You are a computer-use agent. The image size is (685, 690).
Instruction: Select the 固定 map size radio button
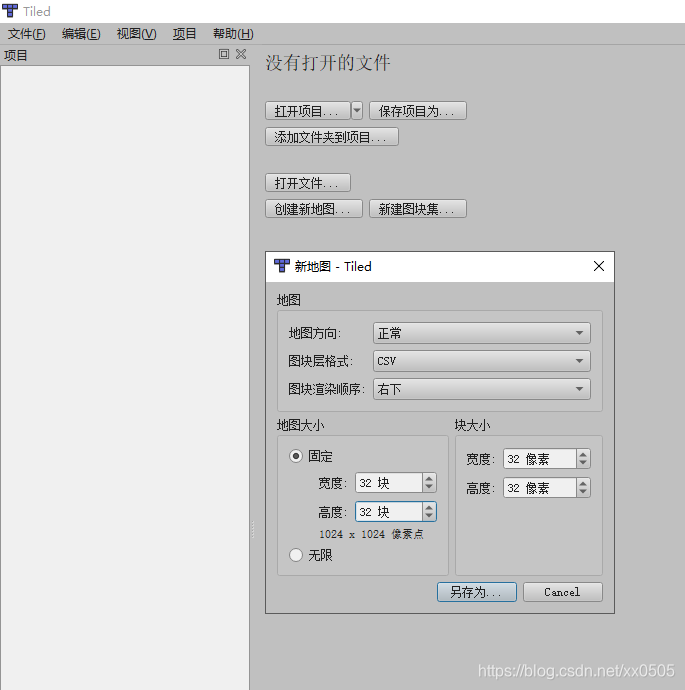tap(296, 456)
